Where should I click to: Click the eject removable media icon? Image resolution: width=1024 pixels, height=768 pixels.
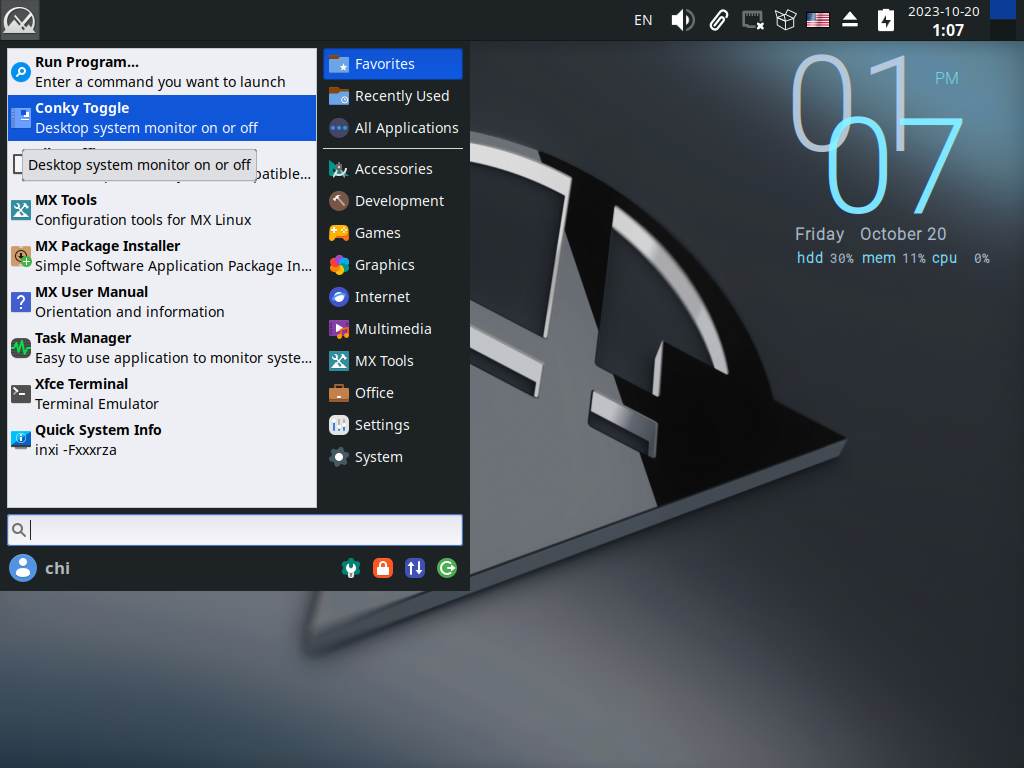(850, 20)
